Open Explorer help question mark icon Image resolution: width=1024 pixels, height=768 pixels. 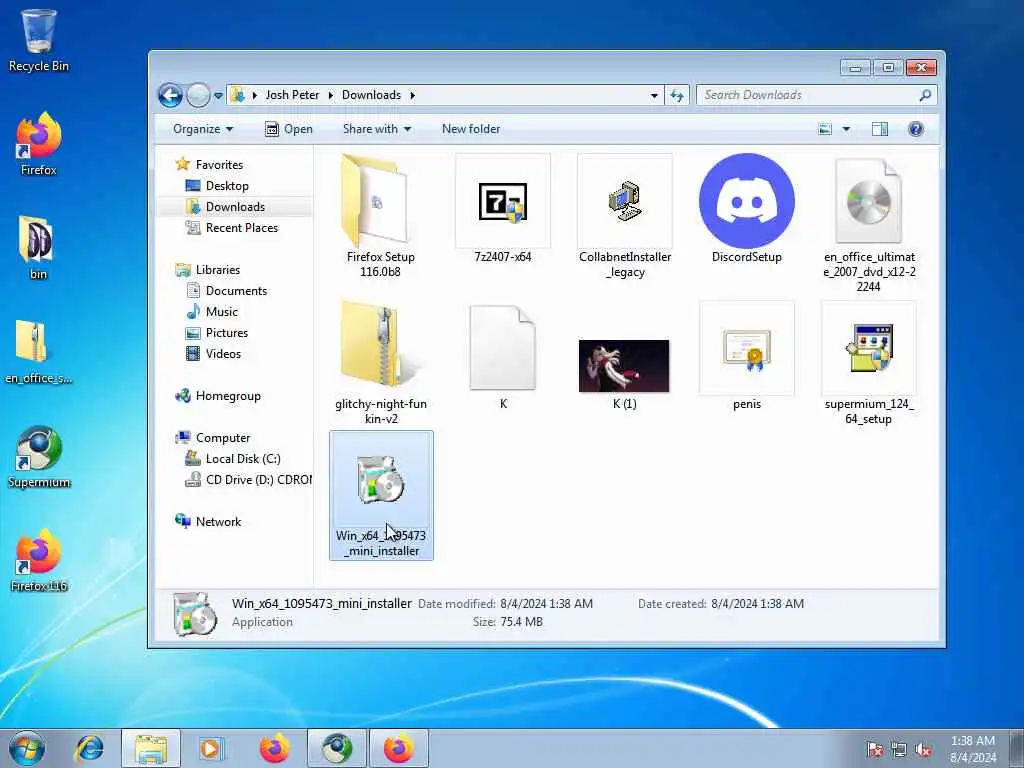coord(916,129)
